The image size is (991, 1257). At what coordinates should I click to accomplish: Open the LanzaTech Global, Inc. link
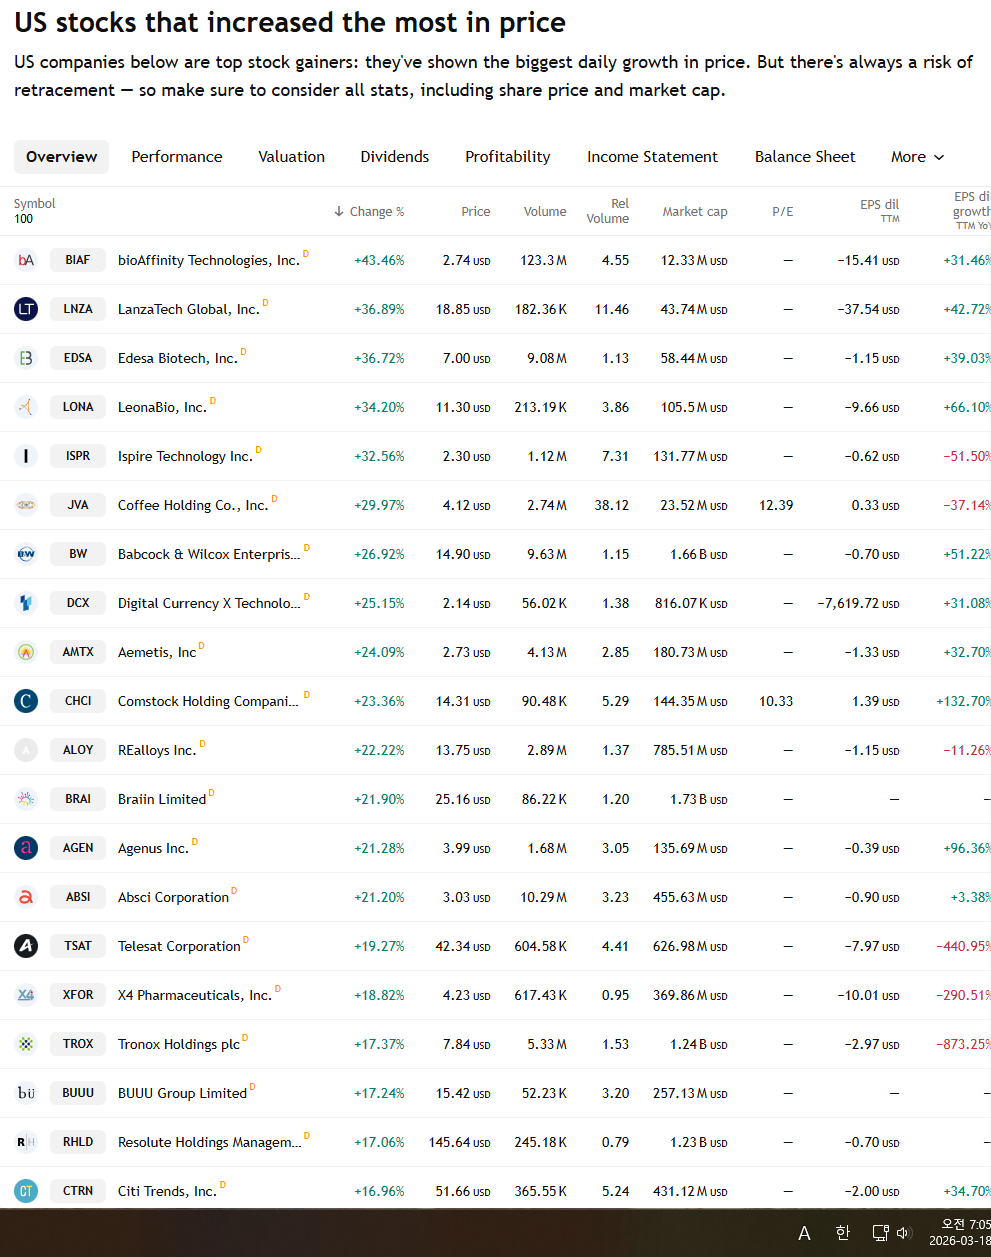pos(189,309)
